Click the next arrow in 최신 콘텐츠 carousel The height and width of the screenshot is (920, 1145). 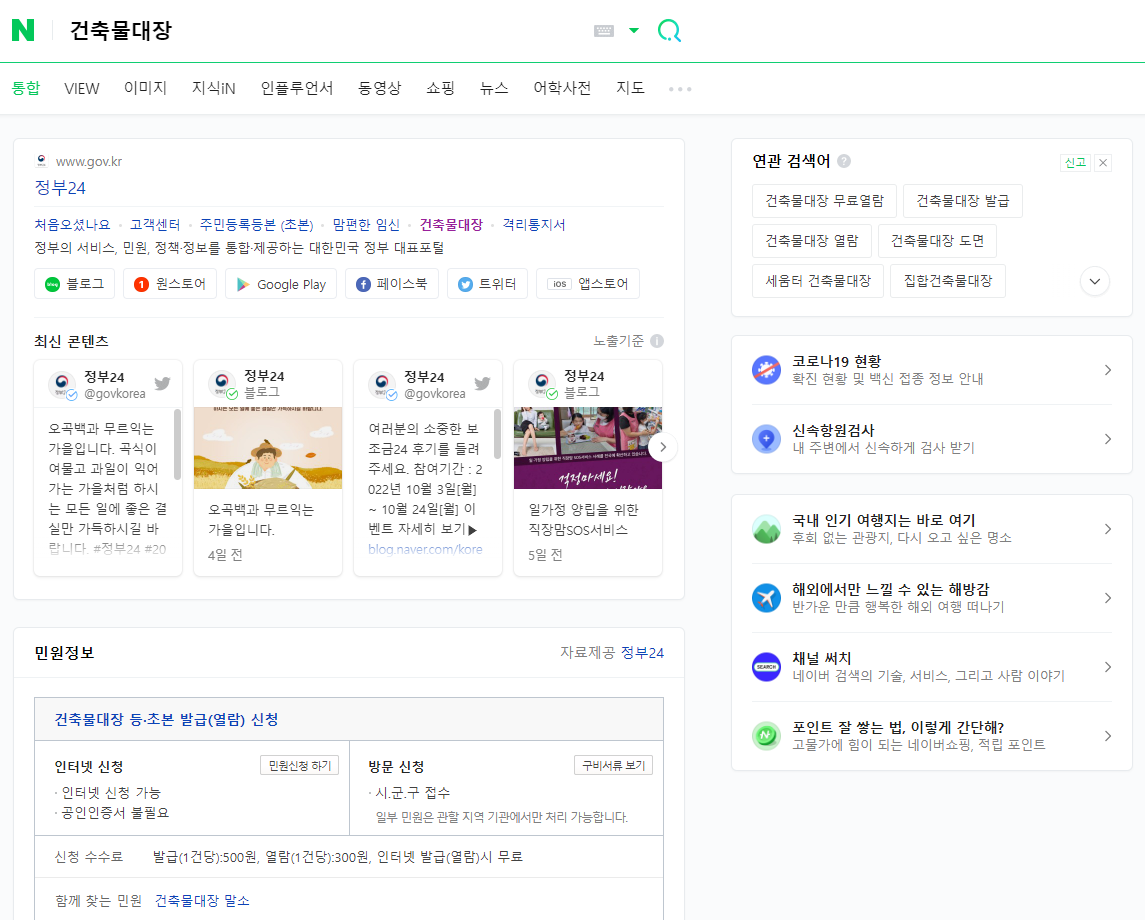pos(663,447)
